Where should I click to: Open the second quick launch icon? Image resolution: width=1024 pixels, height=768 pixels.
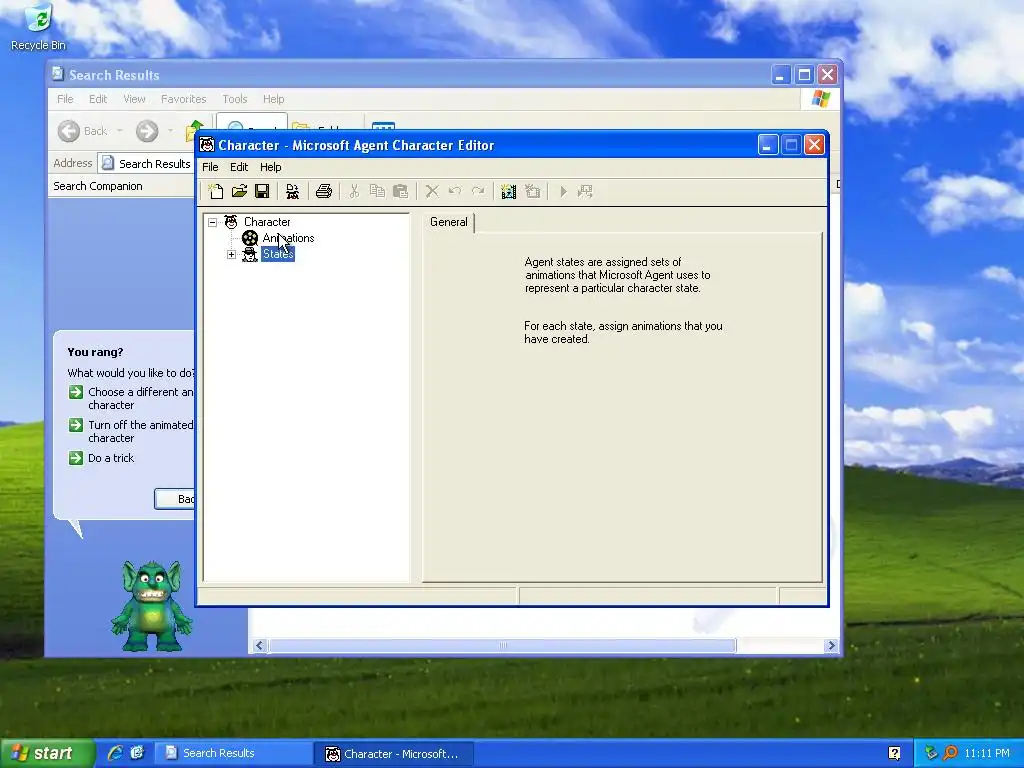(137, 753)
